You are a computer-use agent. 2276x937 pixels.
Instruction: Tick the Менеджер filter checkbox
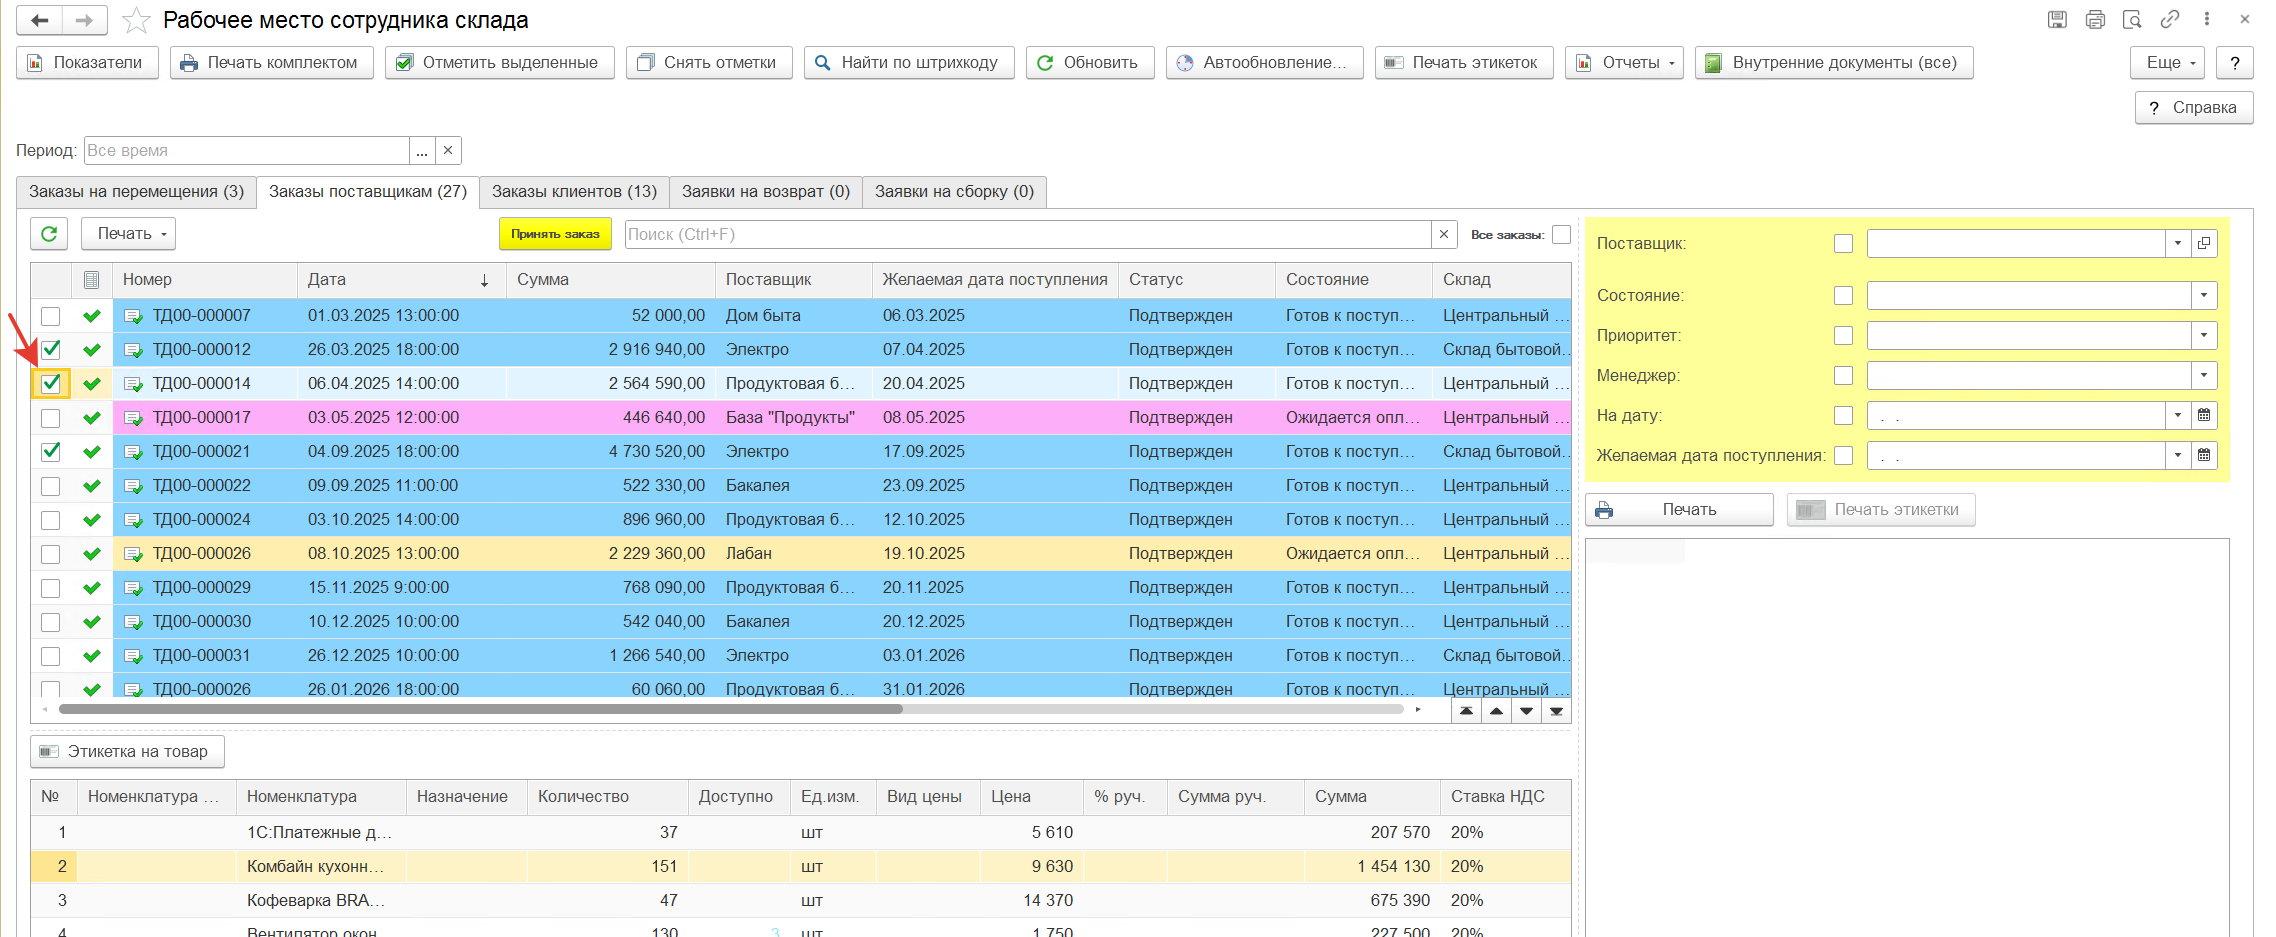(1843, 376)
